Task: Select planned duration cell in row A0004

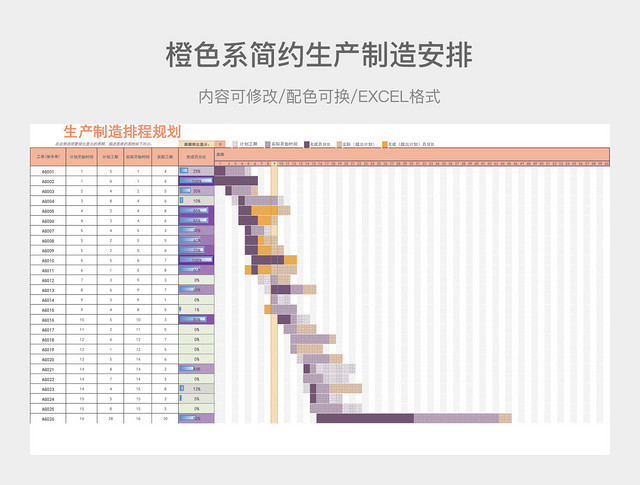Action: click(x=110, y=201)
